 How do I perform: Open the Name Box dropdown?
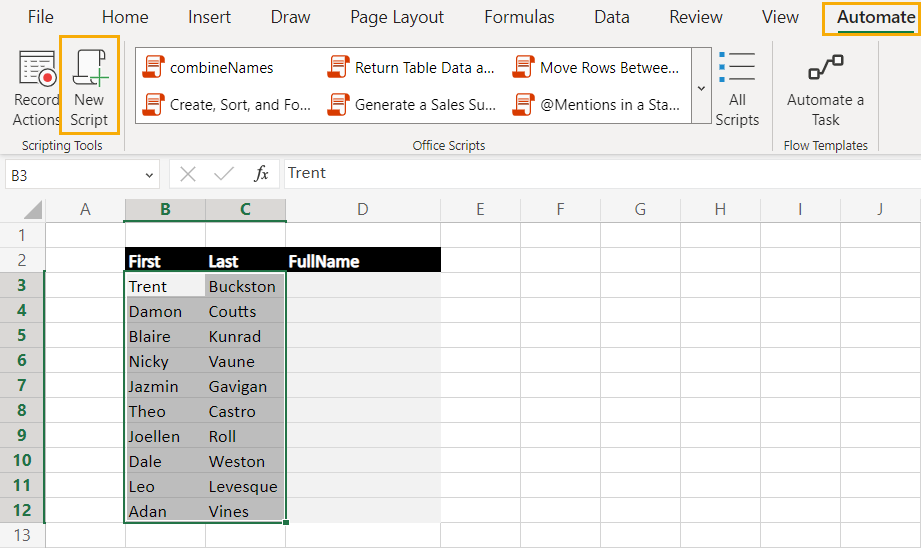click(x=149, y=175)
